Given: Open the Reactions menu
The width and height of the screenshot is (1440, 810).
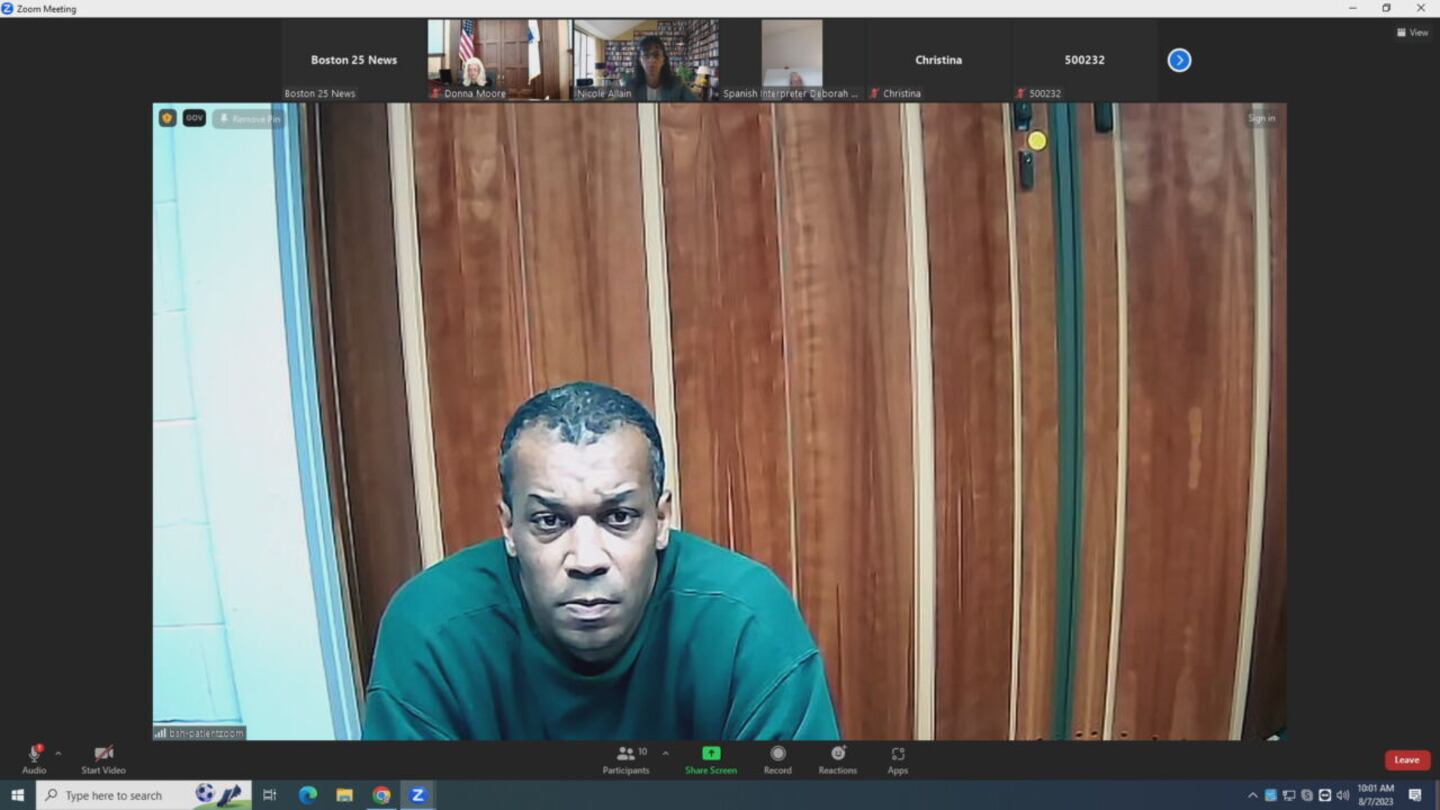Looking at the screenshot, I should (837, 754).
